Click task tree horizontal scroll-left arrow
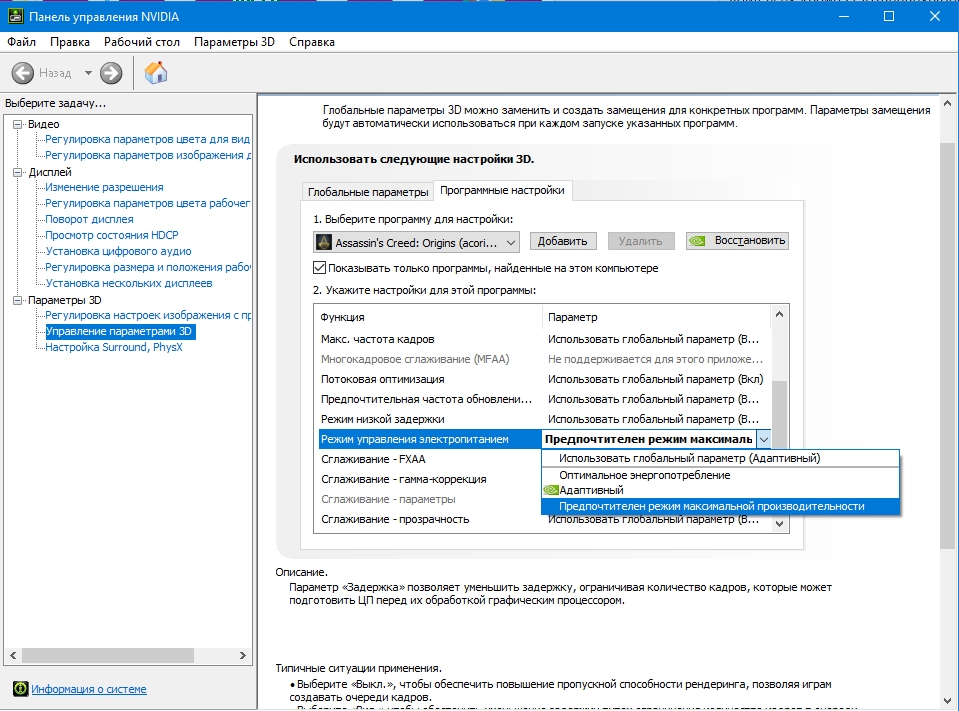The height and width of the screenshot is (711, 959). [13, 655]
